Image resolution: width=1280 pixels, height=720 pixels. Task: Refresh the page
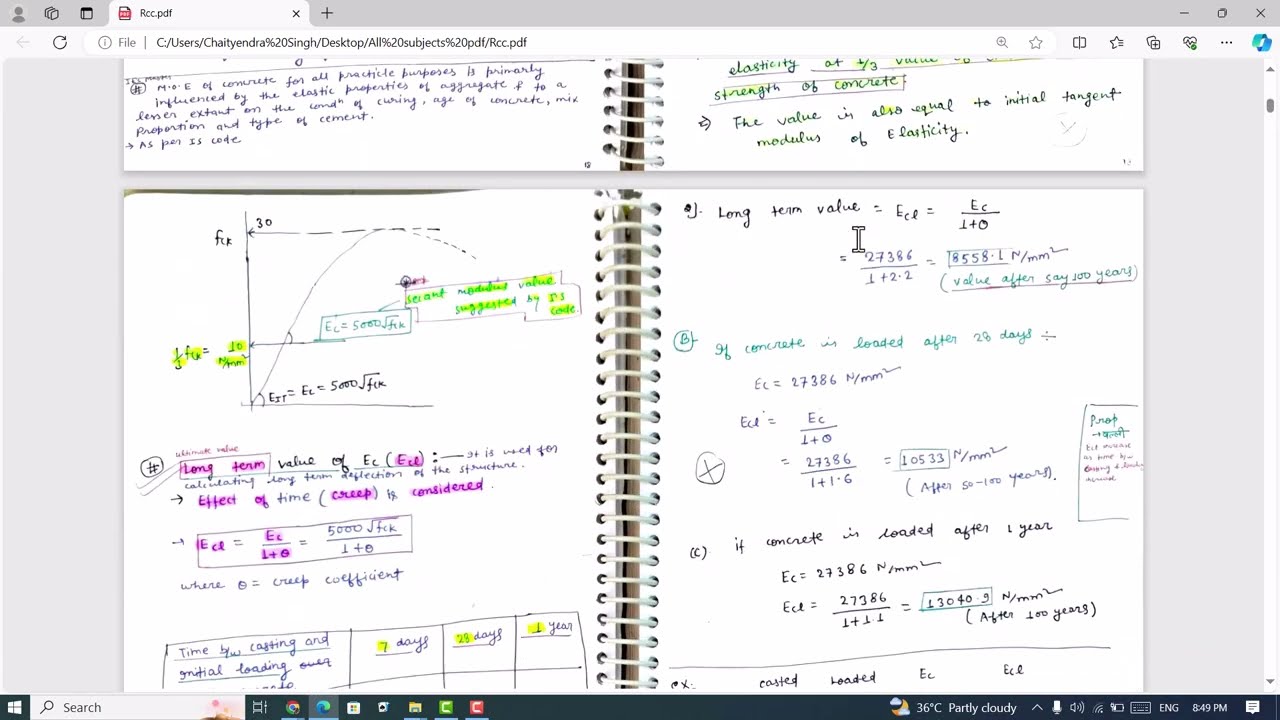(x=60, y=42)
